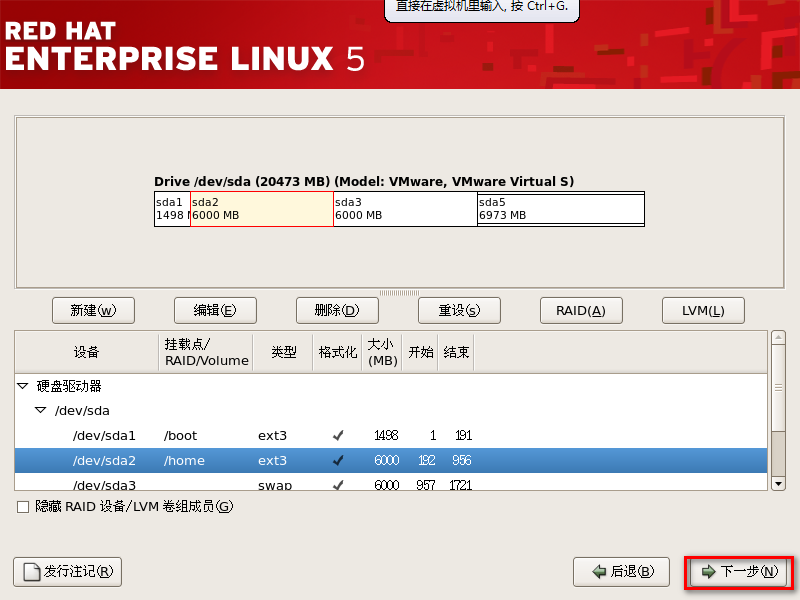Select sda5 6973 MB block in diagram
This screenshot has width=800, height=600.
point(561,209)
